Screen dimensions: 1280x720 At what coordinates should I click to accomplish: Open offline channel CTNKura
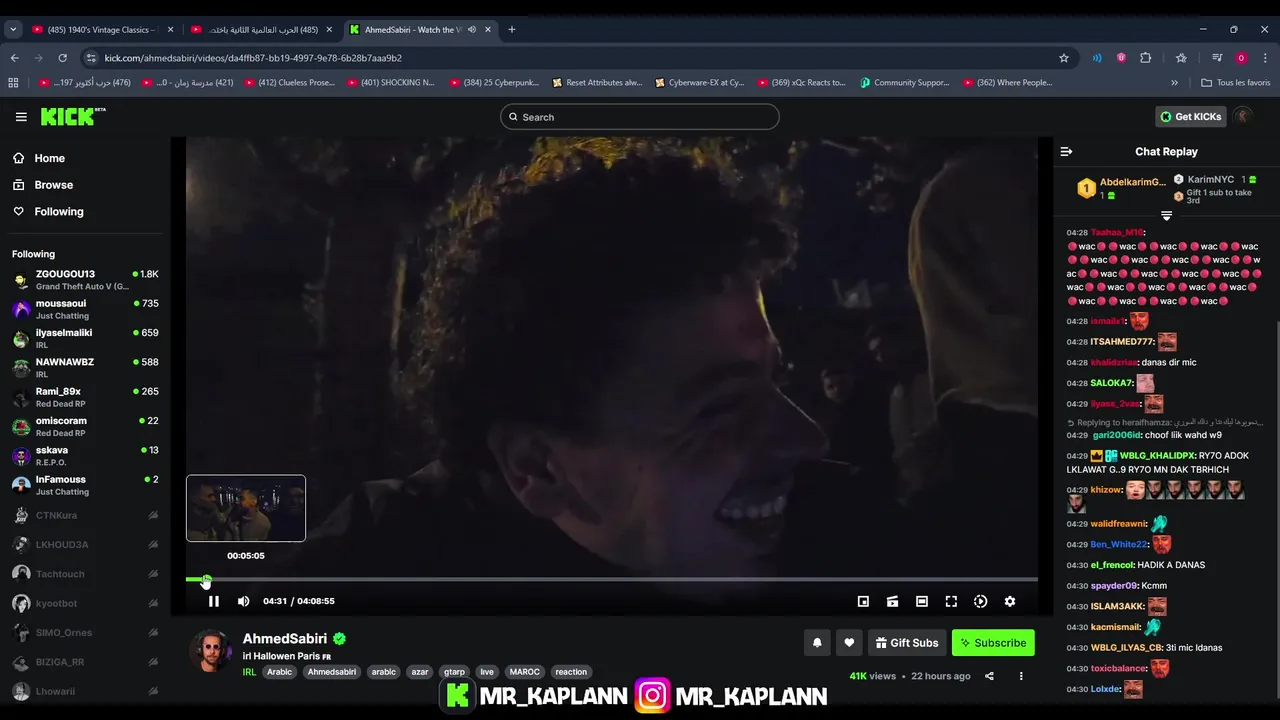coord(85,515)
